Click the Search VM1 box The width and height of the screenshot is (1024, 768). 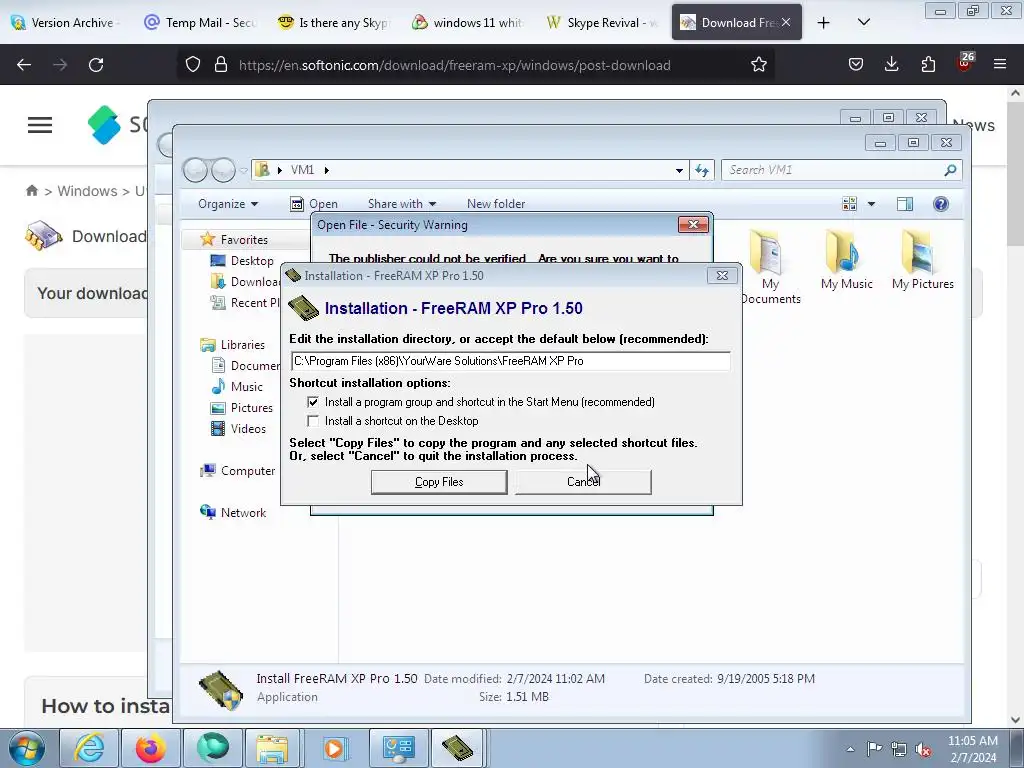834,170
